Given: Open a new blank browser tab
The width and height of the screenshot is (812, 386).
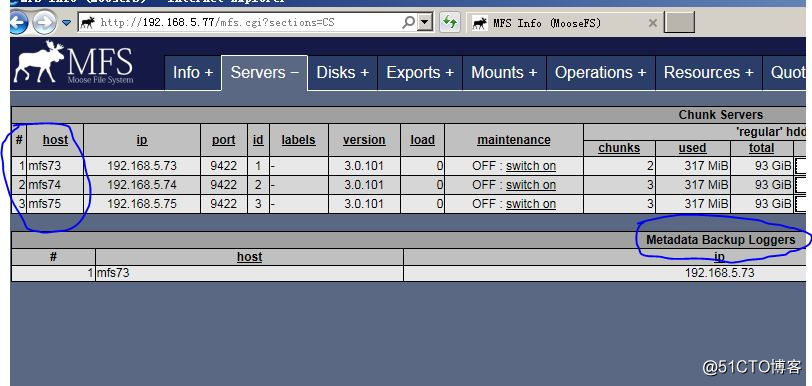Looking at the screenshot, I should [679, 23].
